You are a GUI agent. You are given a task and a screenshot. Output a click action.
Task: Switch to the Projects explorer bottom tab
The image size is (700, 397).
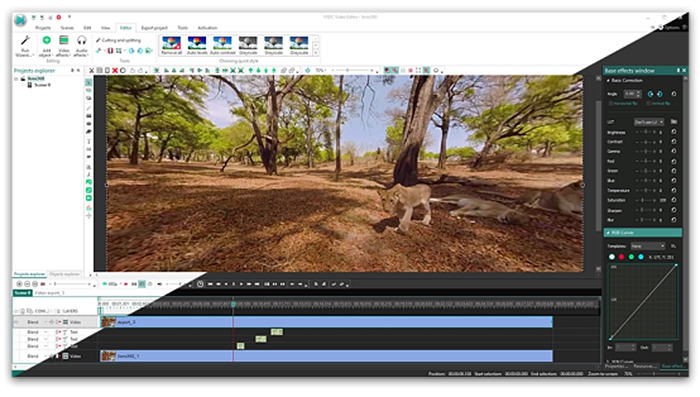click(29, 274)
